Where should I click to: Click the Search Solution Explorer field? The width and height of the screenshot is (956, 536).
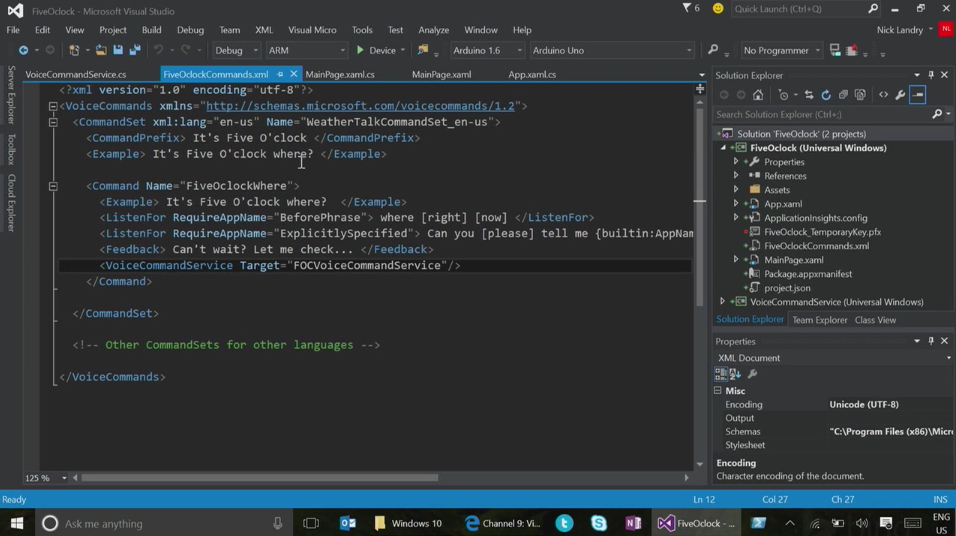point(823,115)
